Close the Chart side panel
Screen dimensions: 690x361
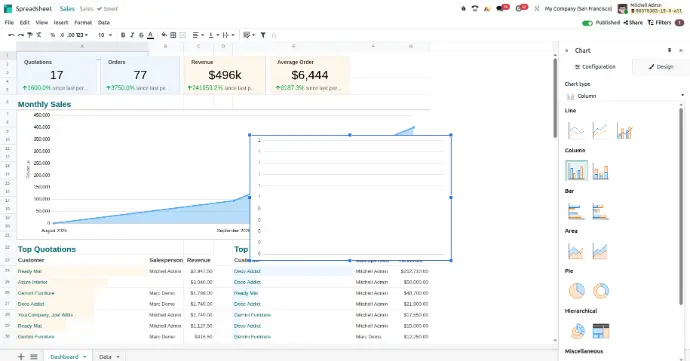click(x=681, y=51)
